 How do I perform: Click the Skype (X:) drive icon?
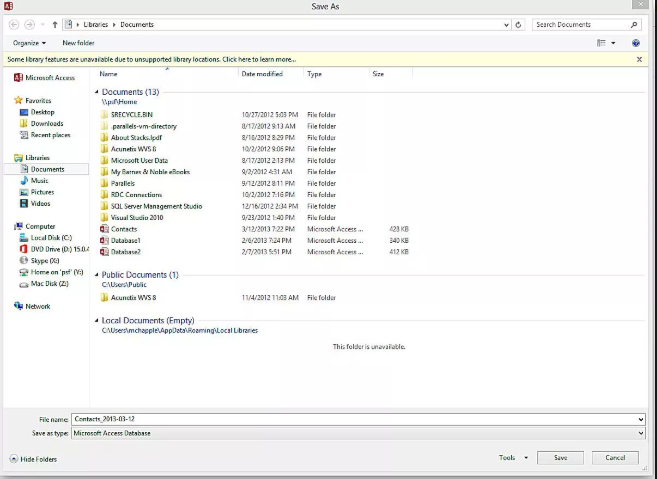tap(24, 260)
